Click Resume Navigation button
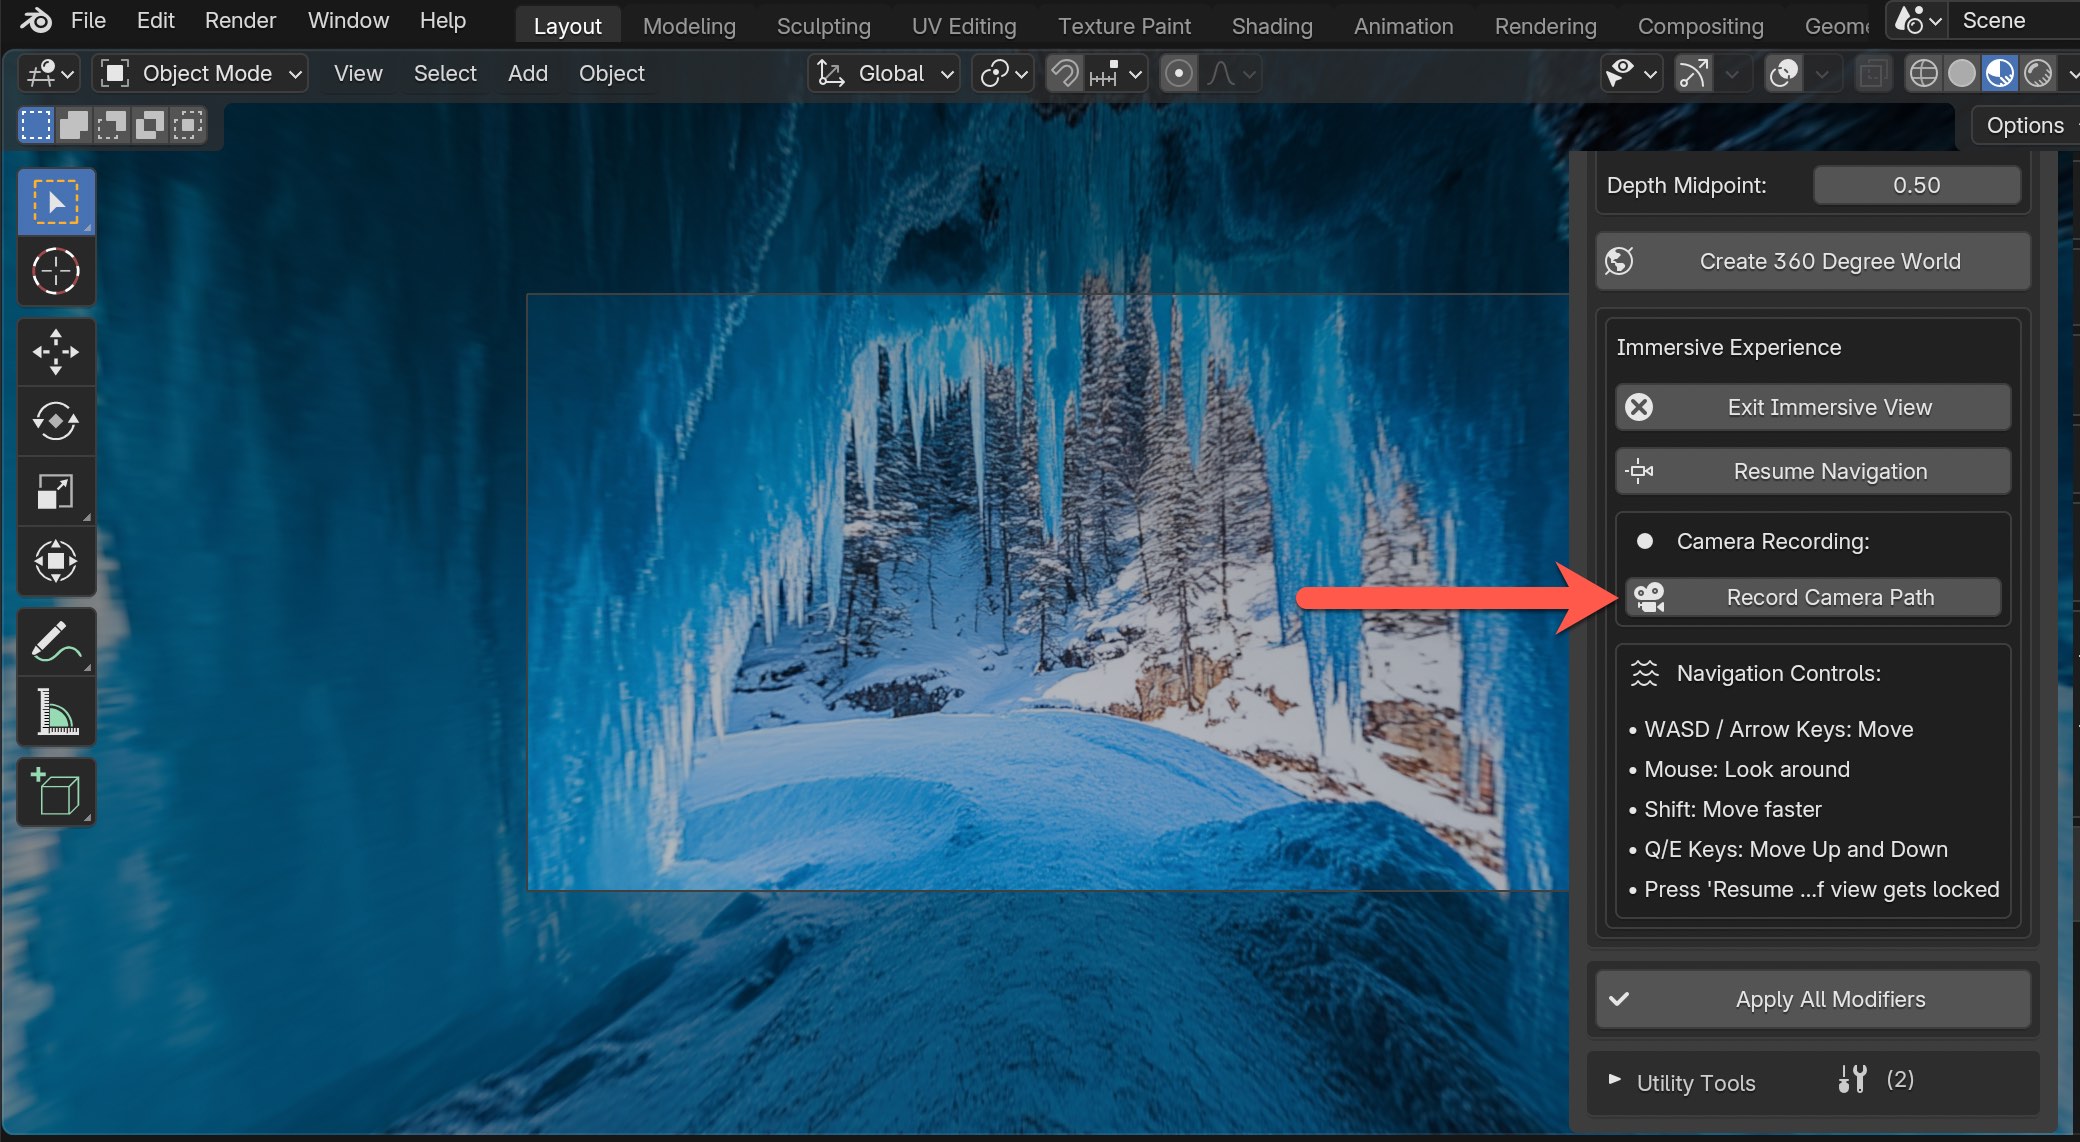The height and width of the screenshot is (1142, 2080). point(1813,471)
